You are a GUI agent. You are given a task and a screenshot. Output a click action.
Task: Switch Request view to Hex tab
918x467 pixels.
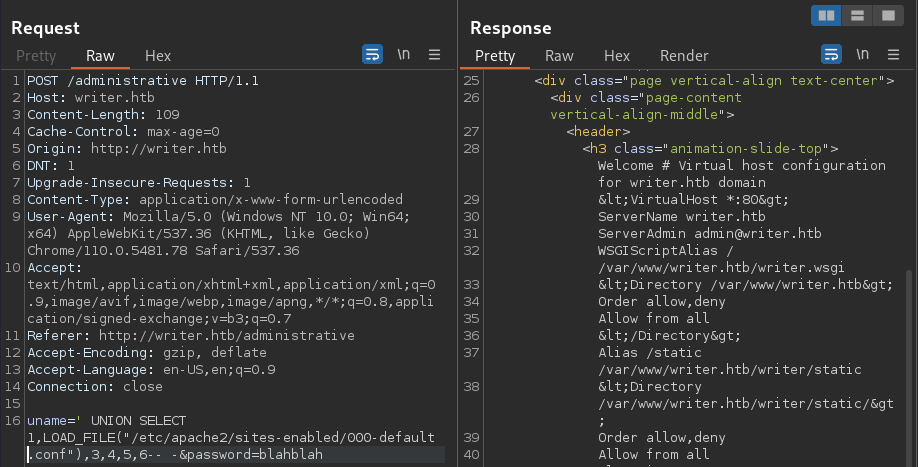pos(157,56)
